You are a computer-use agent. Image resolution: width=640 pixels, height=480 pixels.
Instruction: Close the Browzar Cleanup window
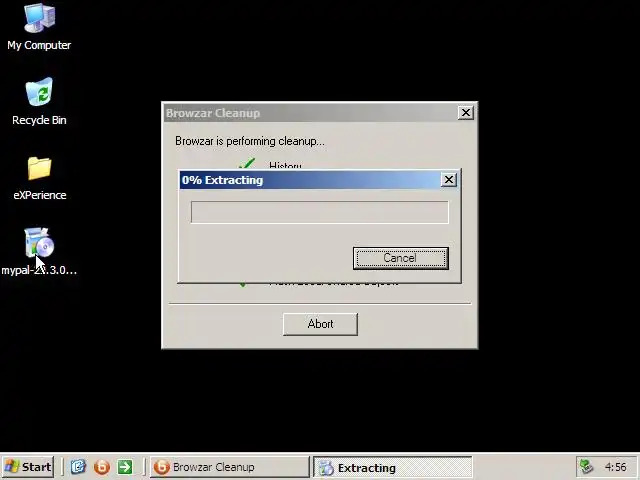465,113
